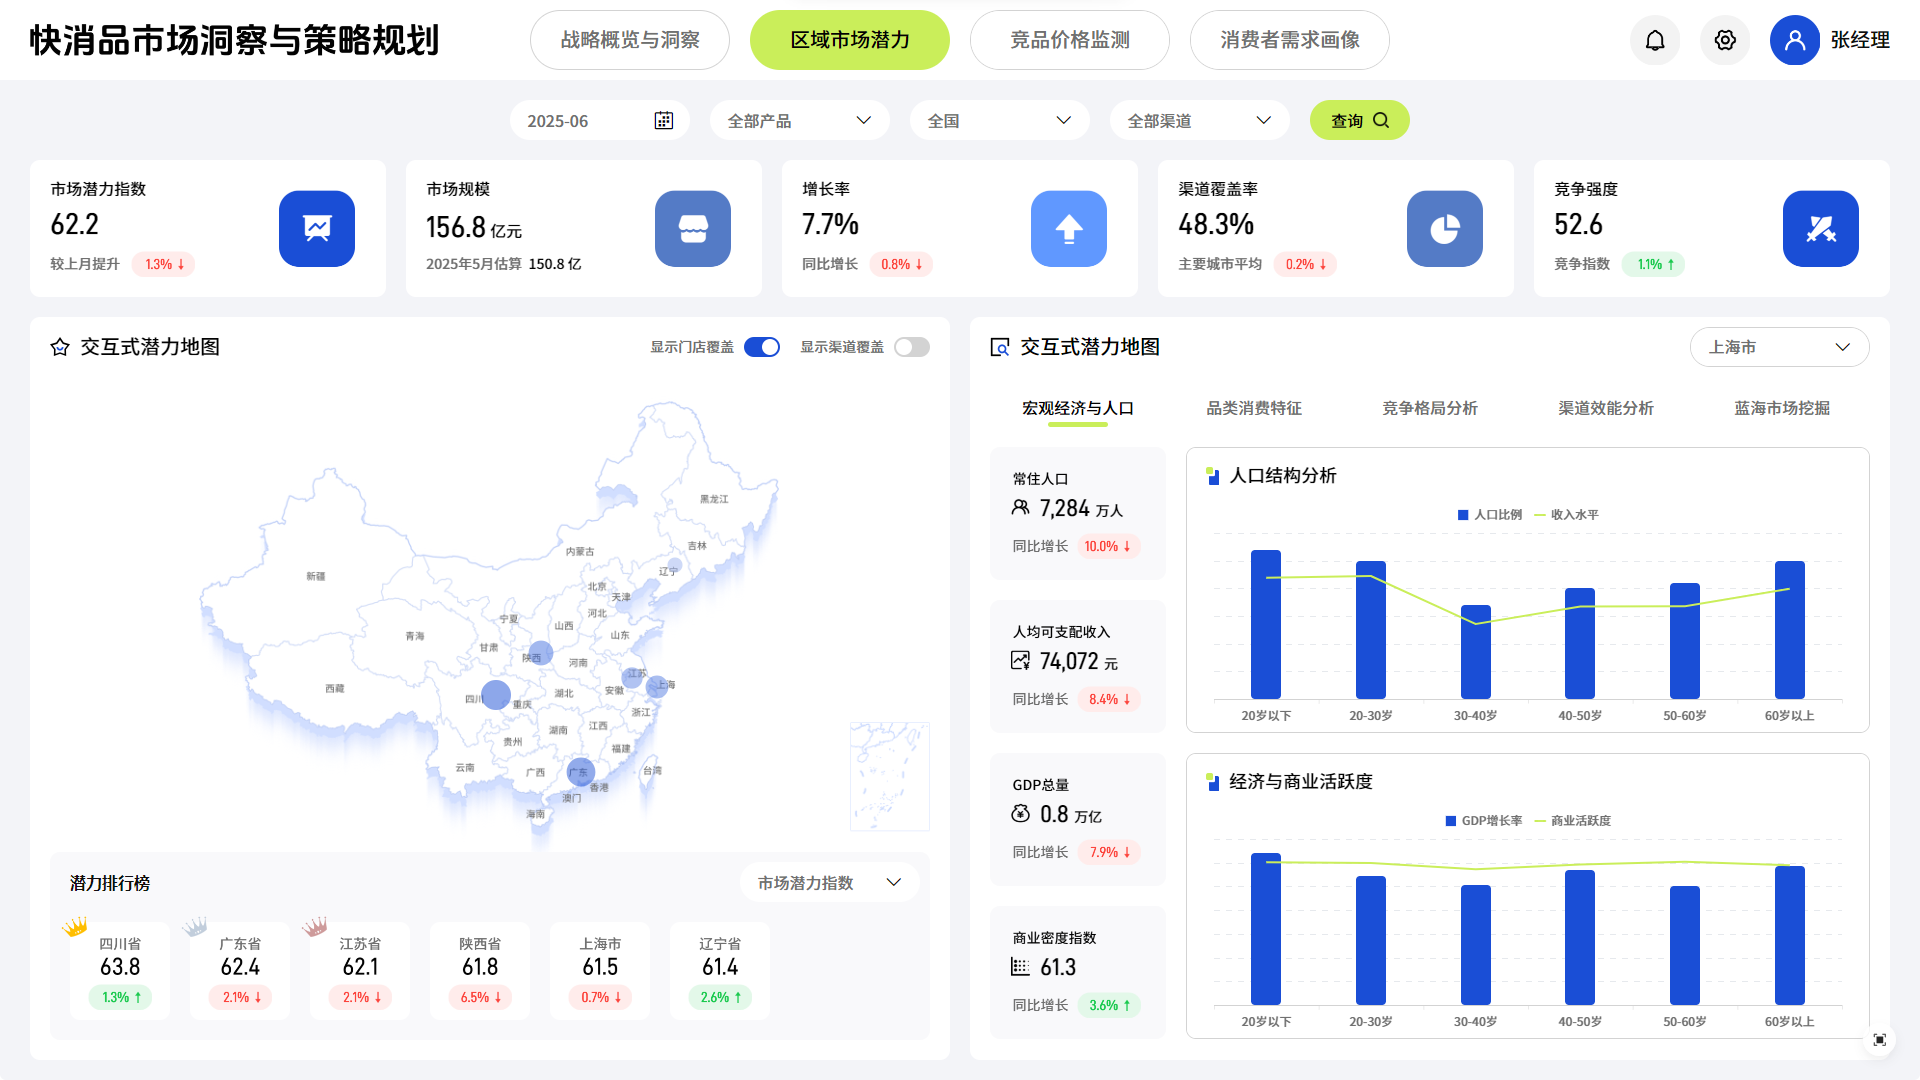This screenshot has width=1920, height=1080.
Task: Toggle 人口比例 legend in population chart
Action: [1490, 515]
